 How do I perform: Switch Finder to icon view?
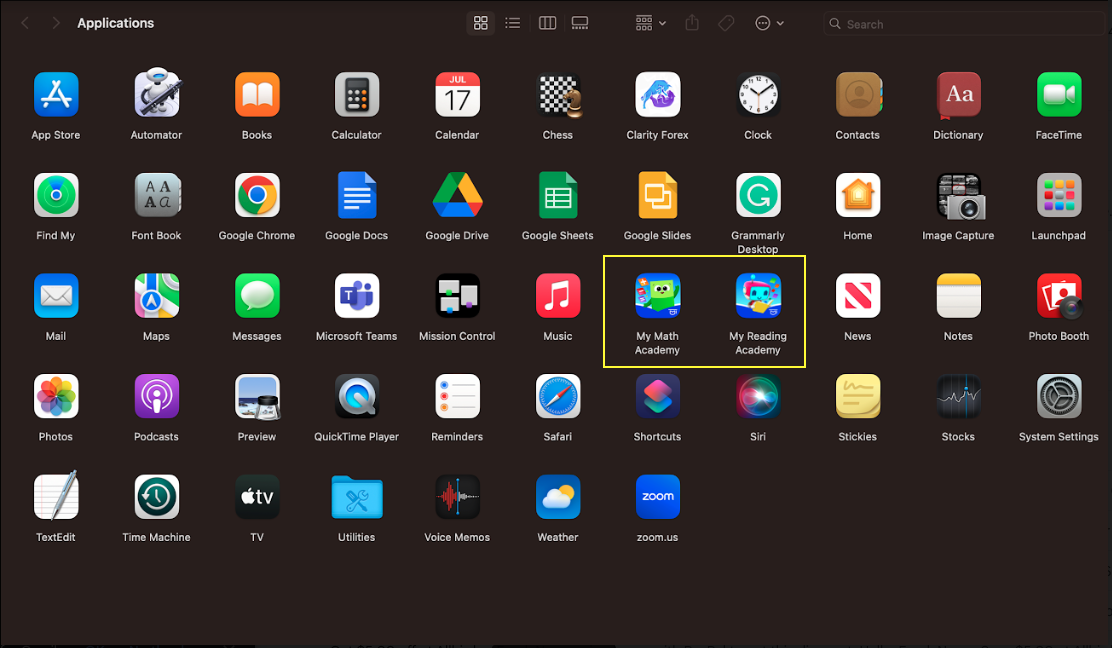click(481, 23)
